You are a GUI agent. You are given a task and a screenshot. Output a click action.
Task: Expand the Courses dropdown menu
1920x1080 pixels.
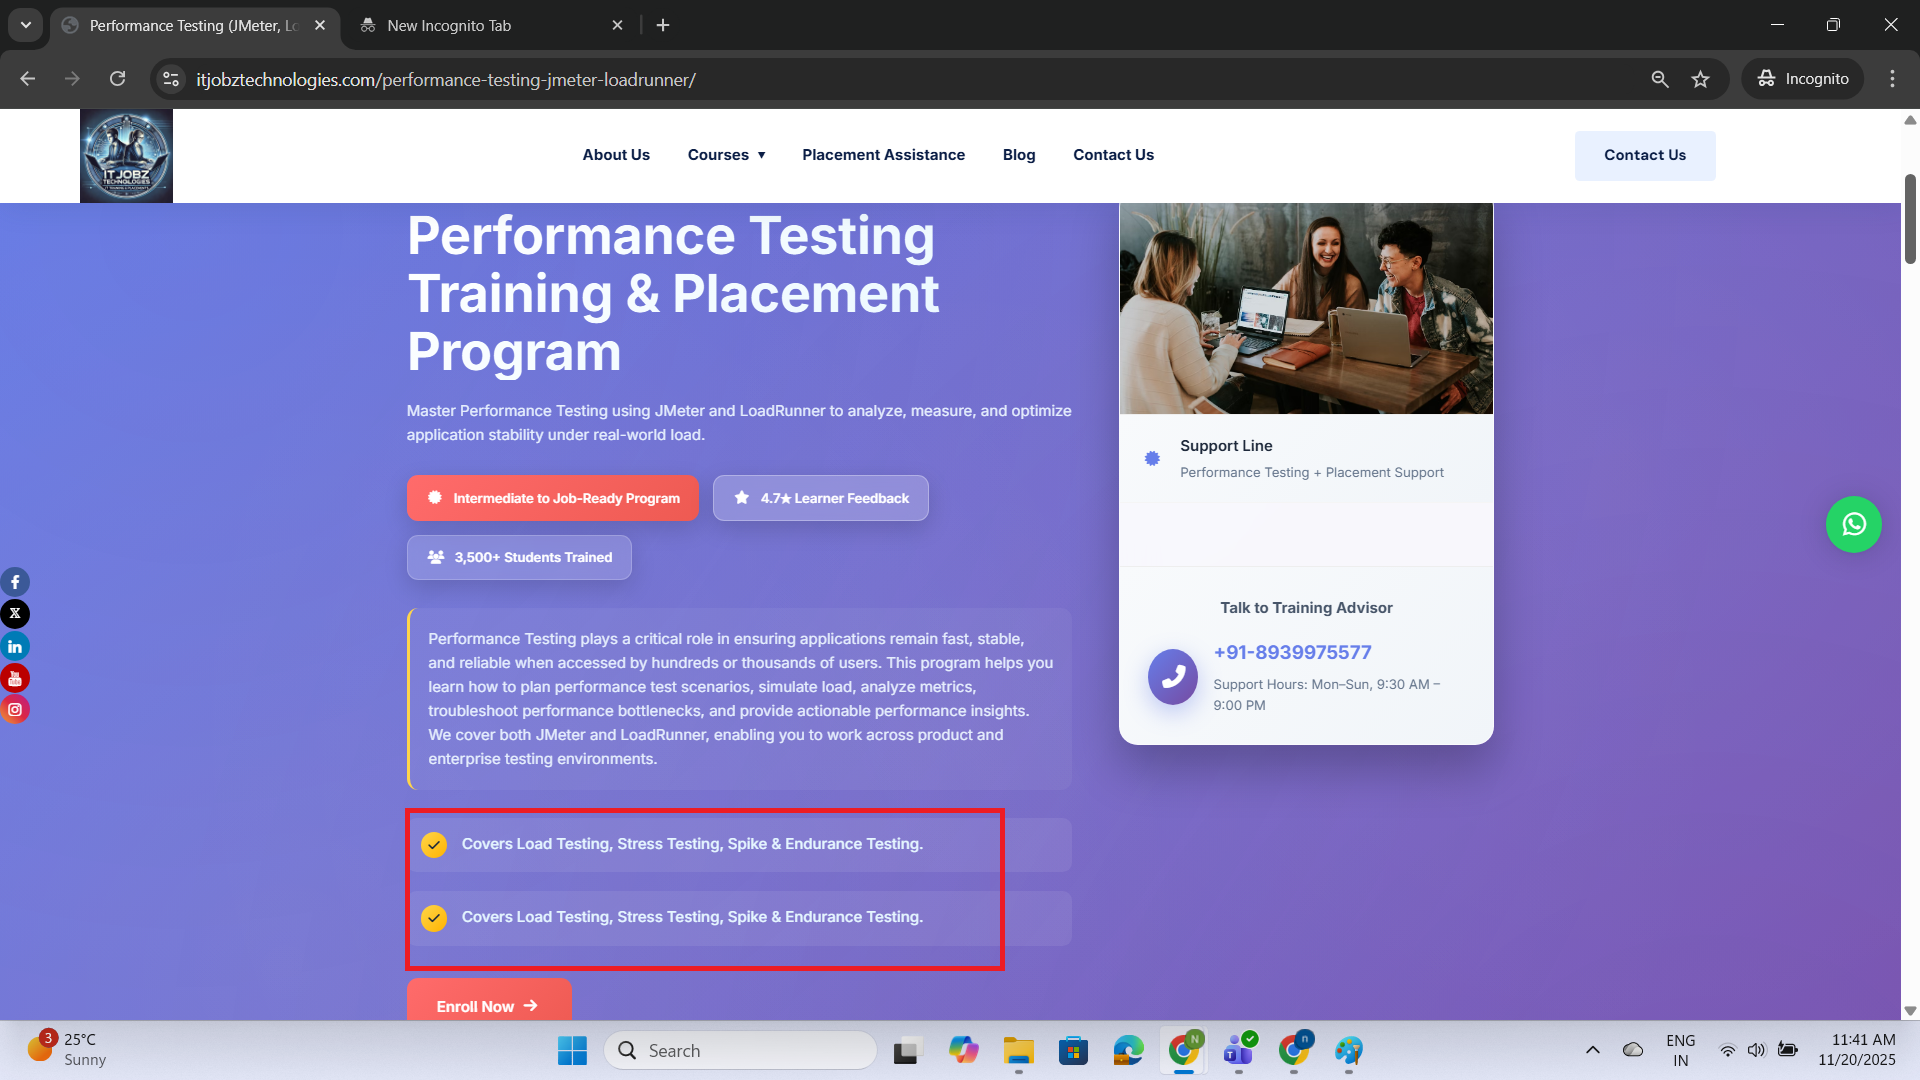726,155
